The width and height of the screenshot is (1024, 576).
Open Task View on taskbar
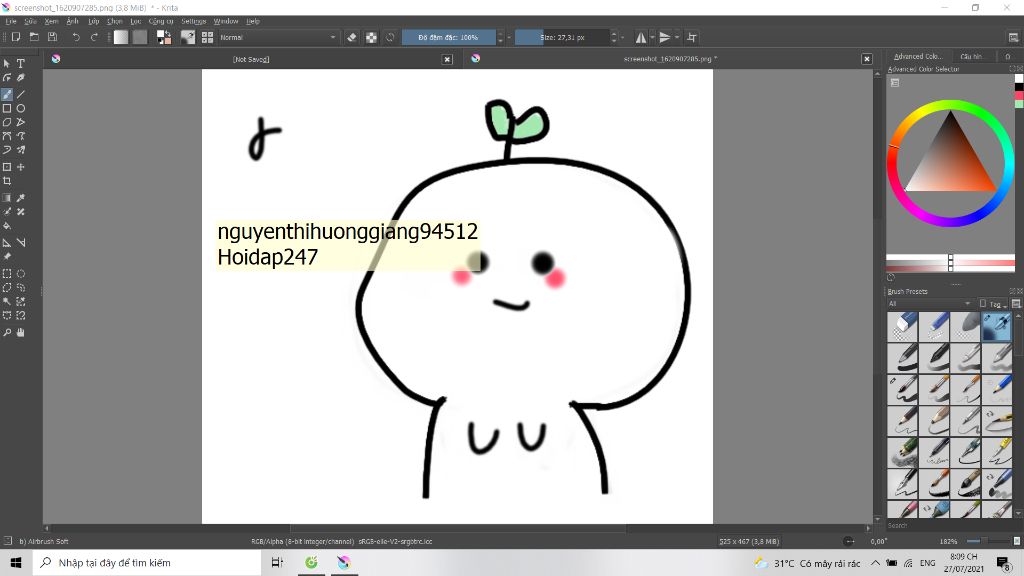(277, 562)
